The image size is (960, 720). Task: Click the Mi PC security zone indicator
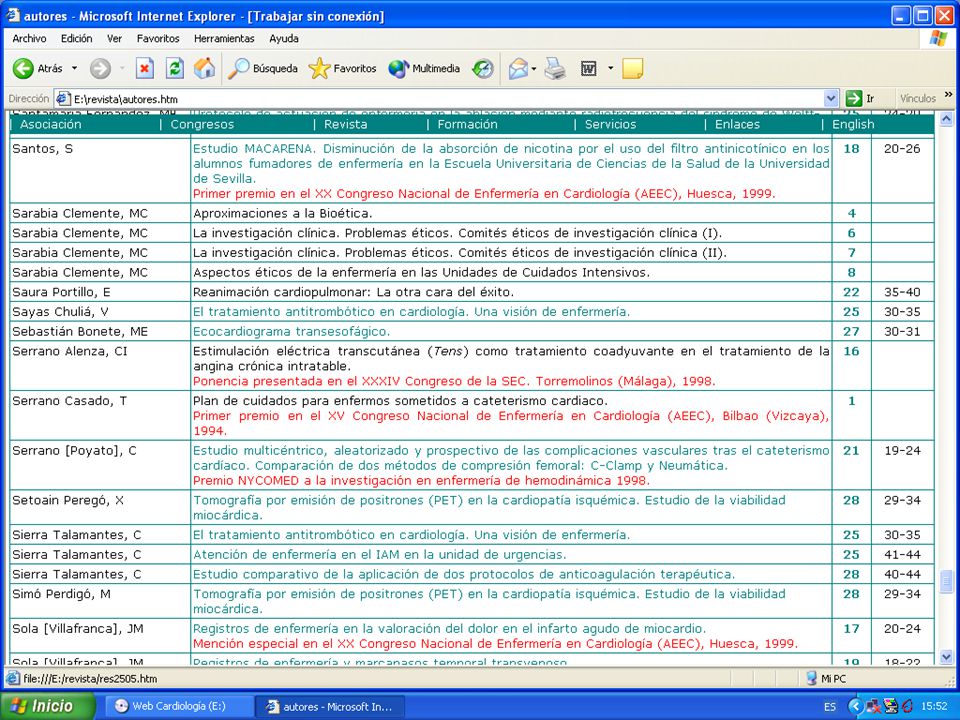coord(826,678)
